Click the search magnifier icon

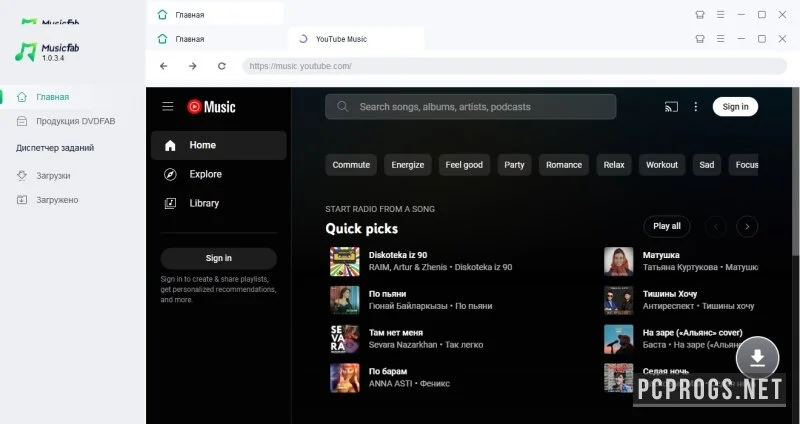point(343,107)
